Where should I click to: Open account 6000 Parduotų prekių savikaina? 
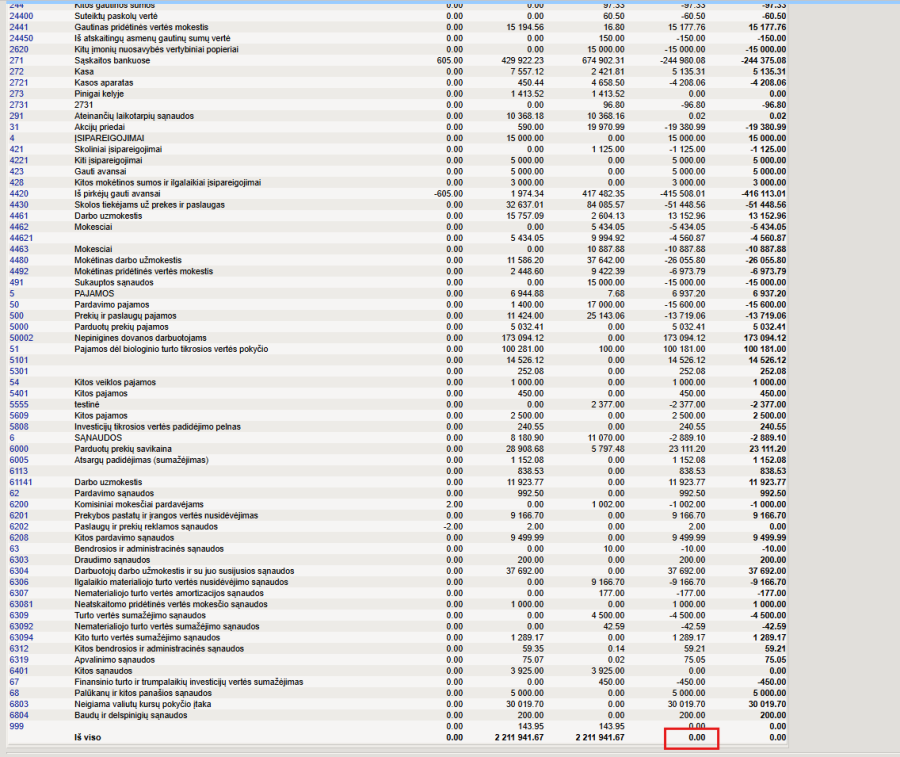pos(18,448)
